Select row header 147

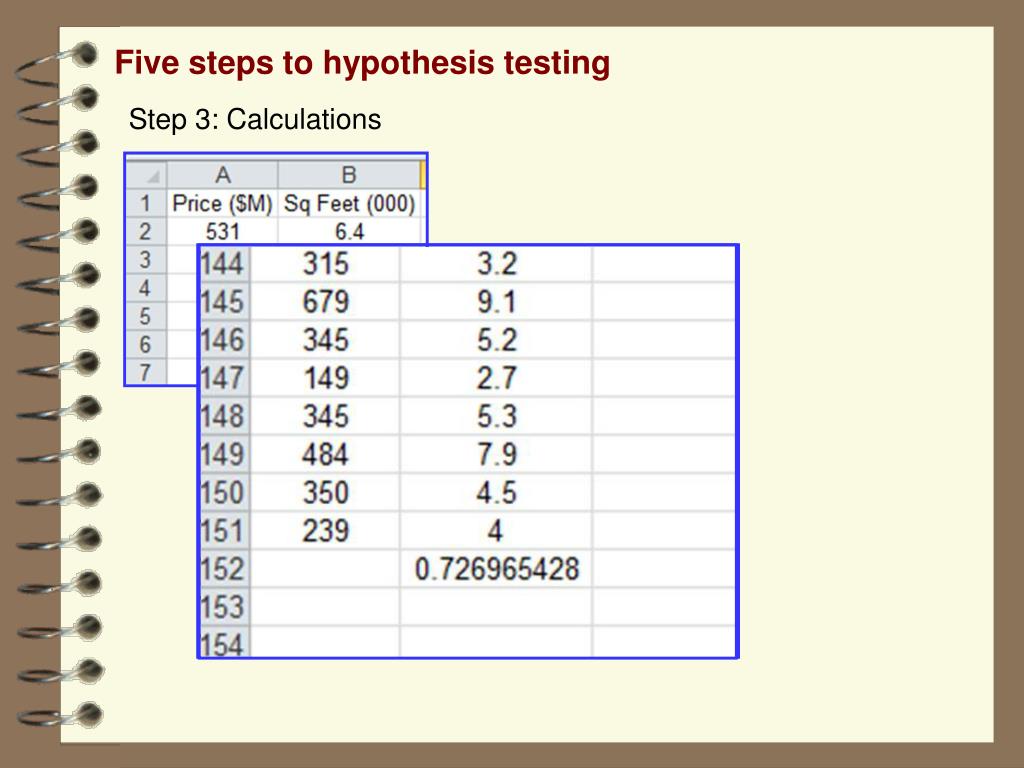tap(224, 377)
